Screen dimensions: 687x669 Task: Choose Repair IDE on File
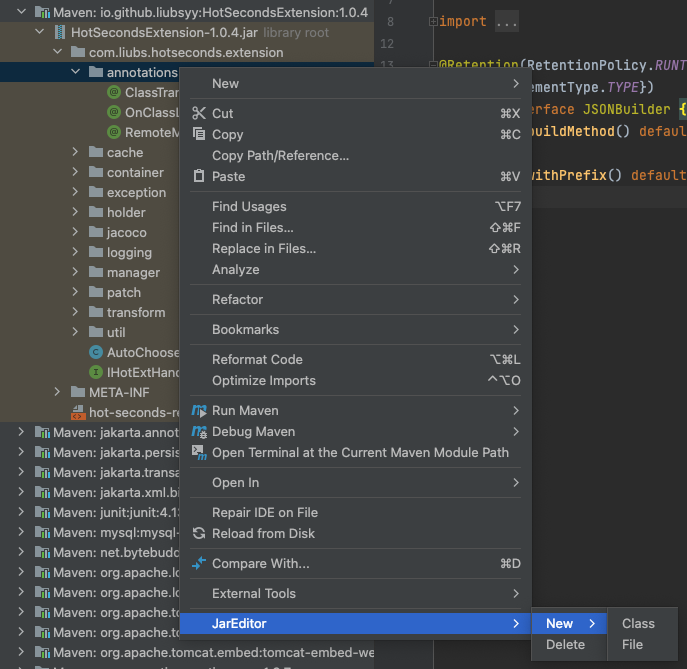click(355, 513)
